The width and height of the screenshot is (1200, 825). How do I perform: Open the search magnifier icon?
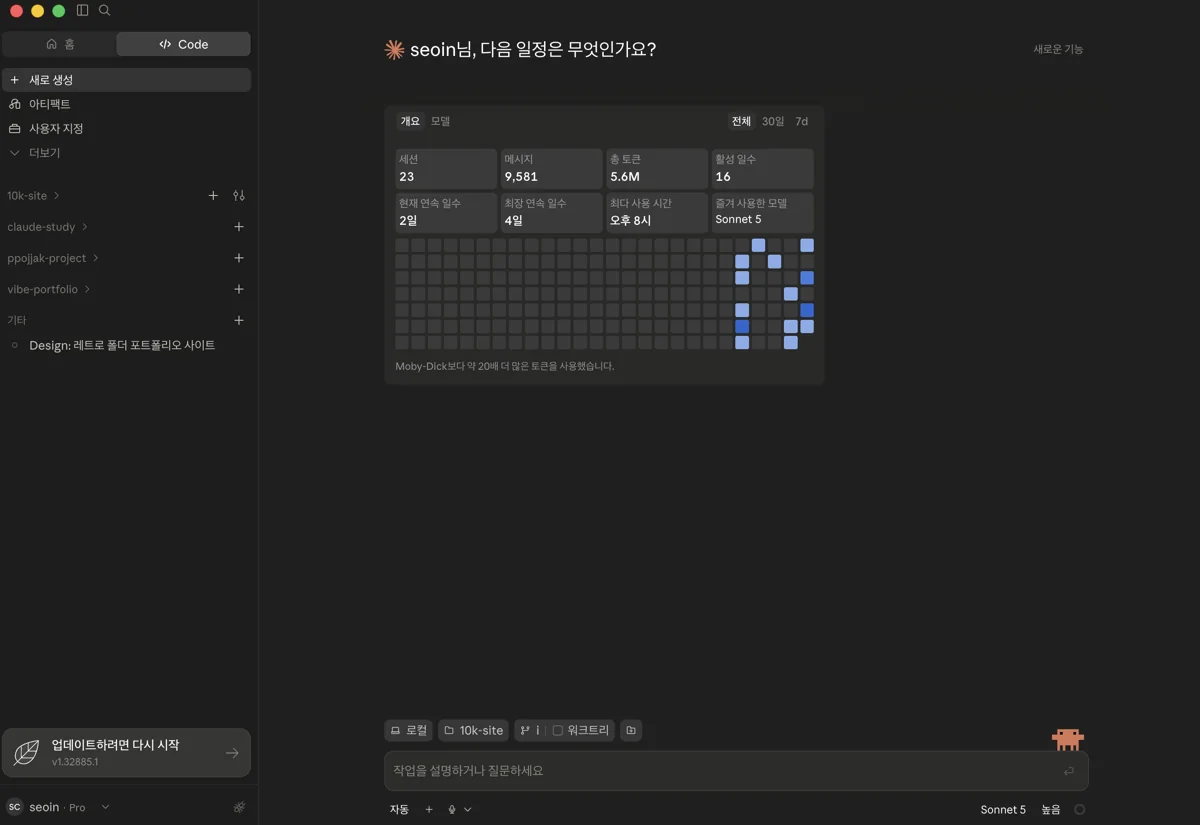click(105, 10)
